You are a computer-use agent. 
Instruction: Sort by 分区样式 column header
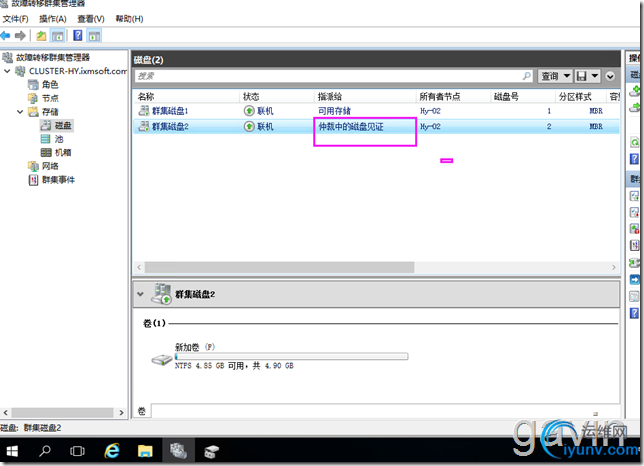pyautogui.click(x=575, y=97)
